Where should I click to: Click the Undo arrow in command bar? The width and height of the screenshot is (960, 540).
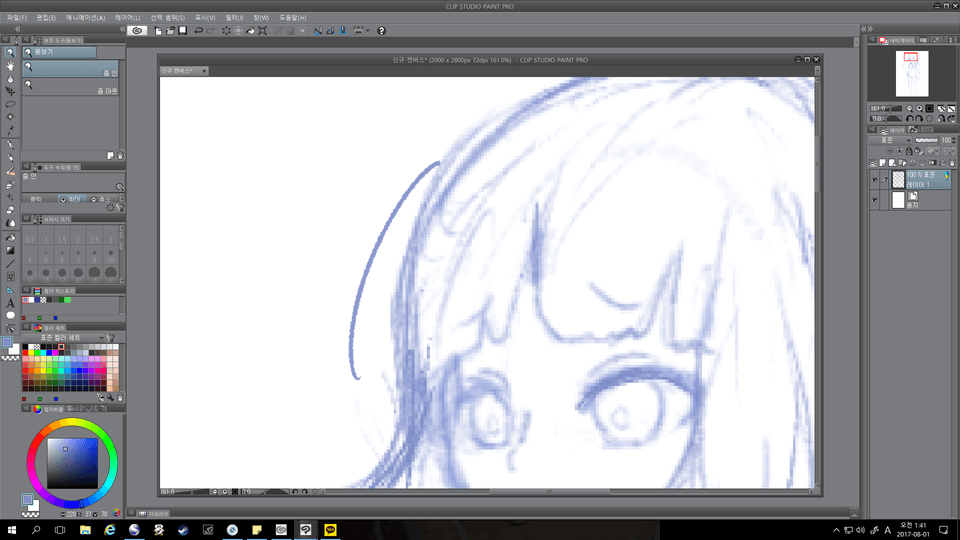198,31
